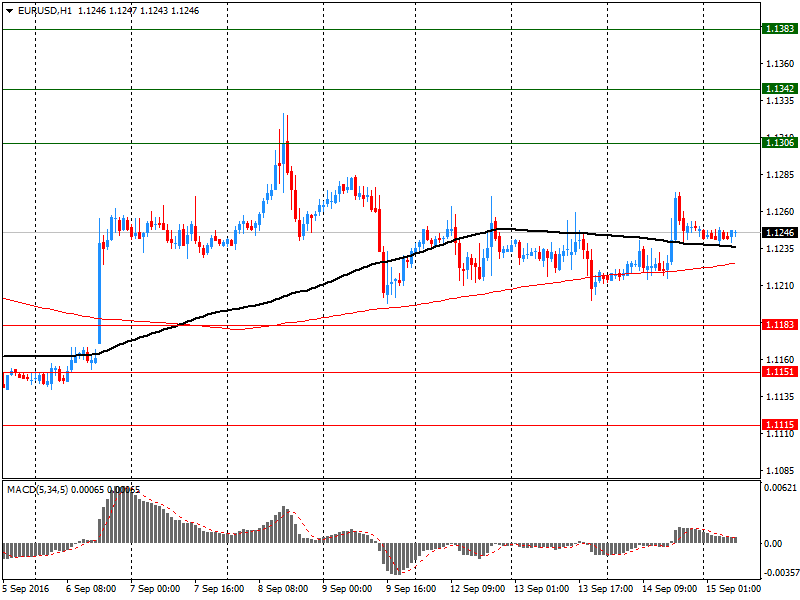This screenshot has height=600, width=800.
Task: Select the red 1.1151 support level label
Action: point(779,371)
